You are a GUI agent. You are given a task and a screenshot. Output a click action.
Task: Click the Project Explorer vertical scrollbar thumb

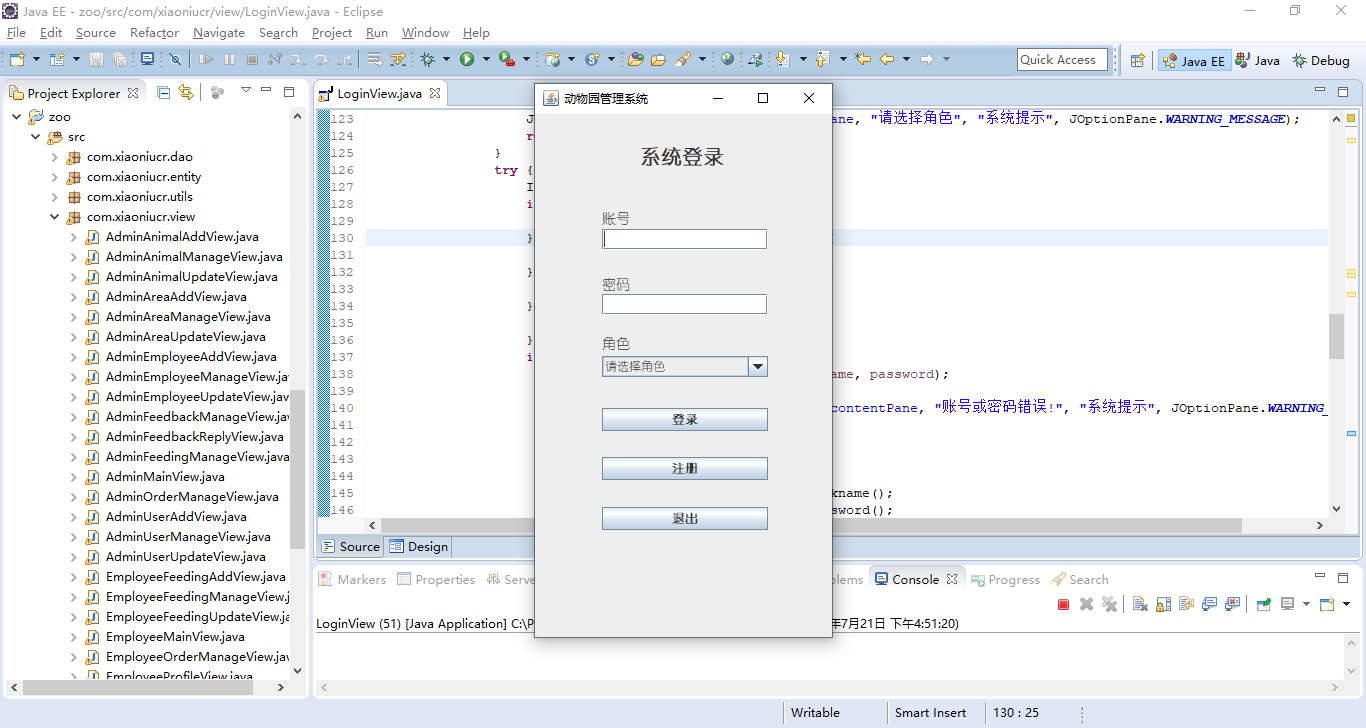click(x=298, y=469)
